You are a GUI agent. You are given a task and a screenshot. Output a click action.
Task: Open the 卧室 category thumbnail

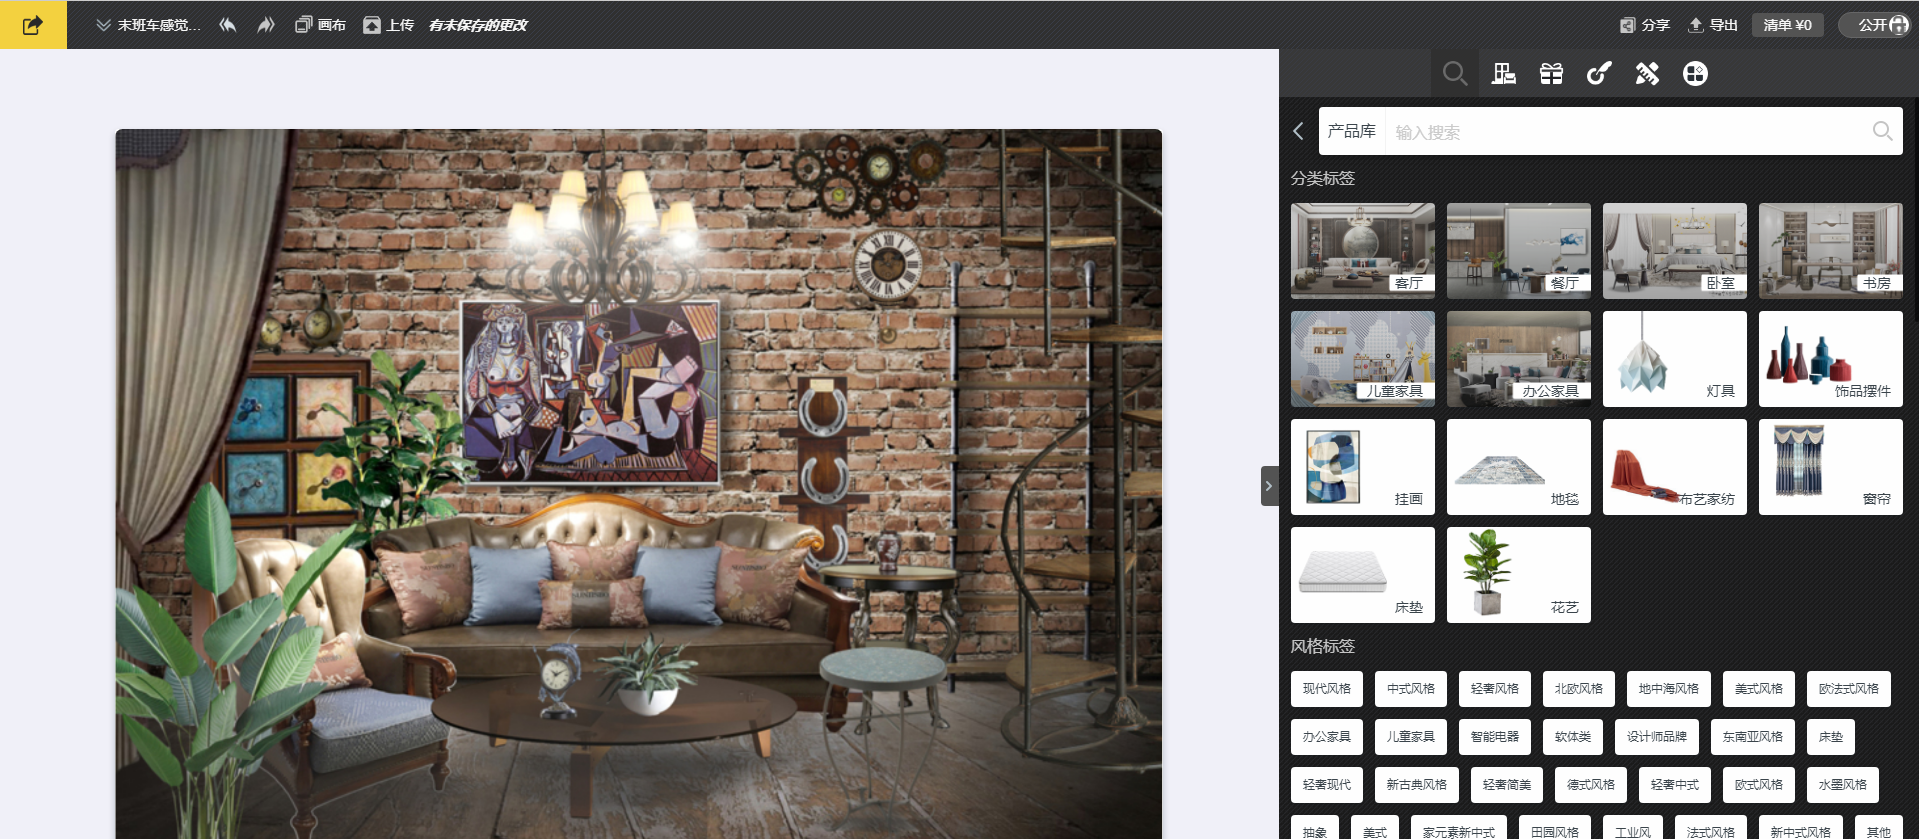(x=1675, y=251)
